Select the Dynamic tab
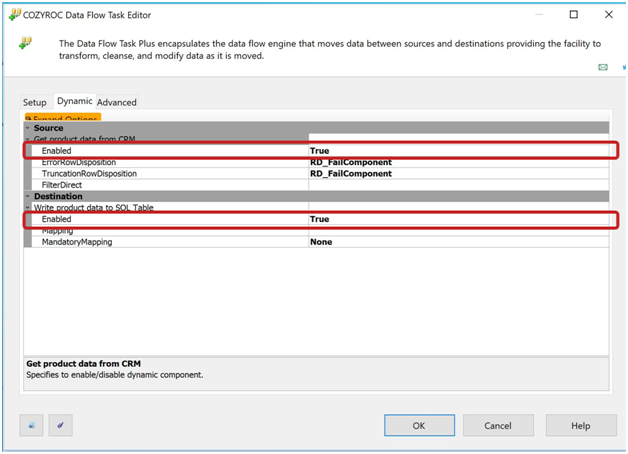This screenshot has height=454, width=628. click(74, 101)
